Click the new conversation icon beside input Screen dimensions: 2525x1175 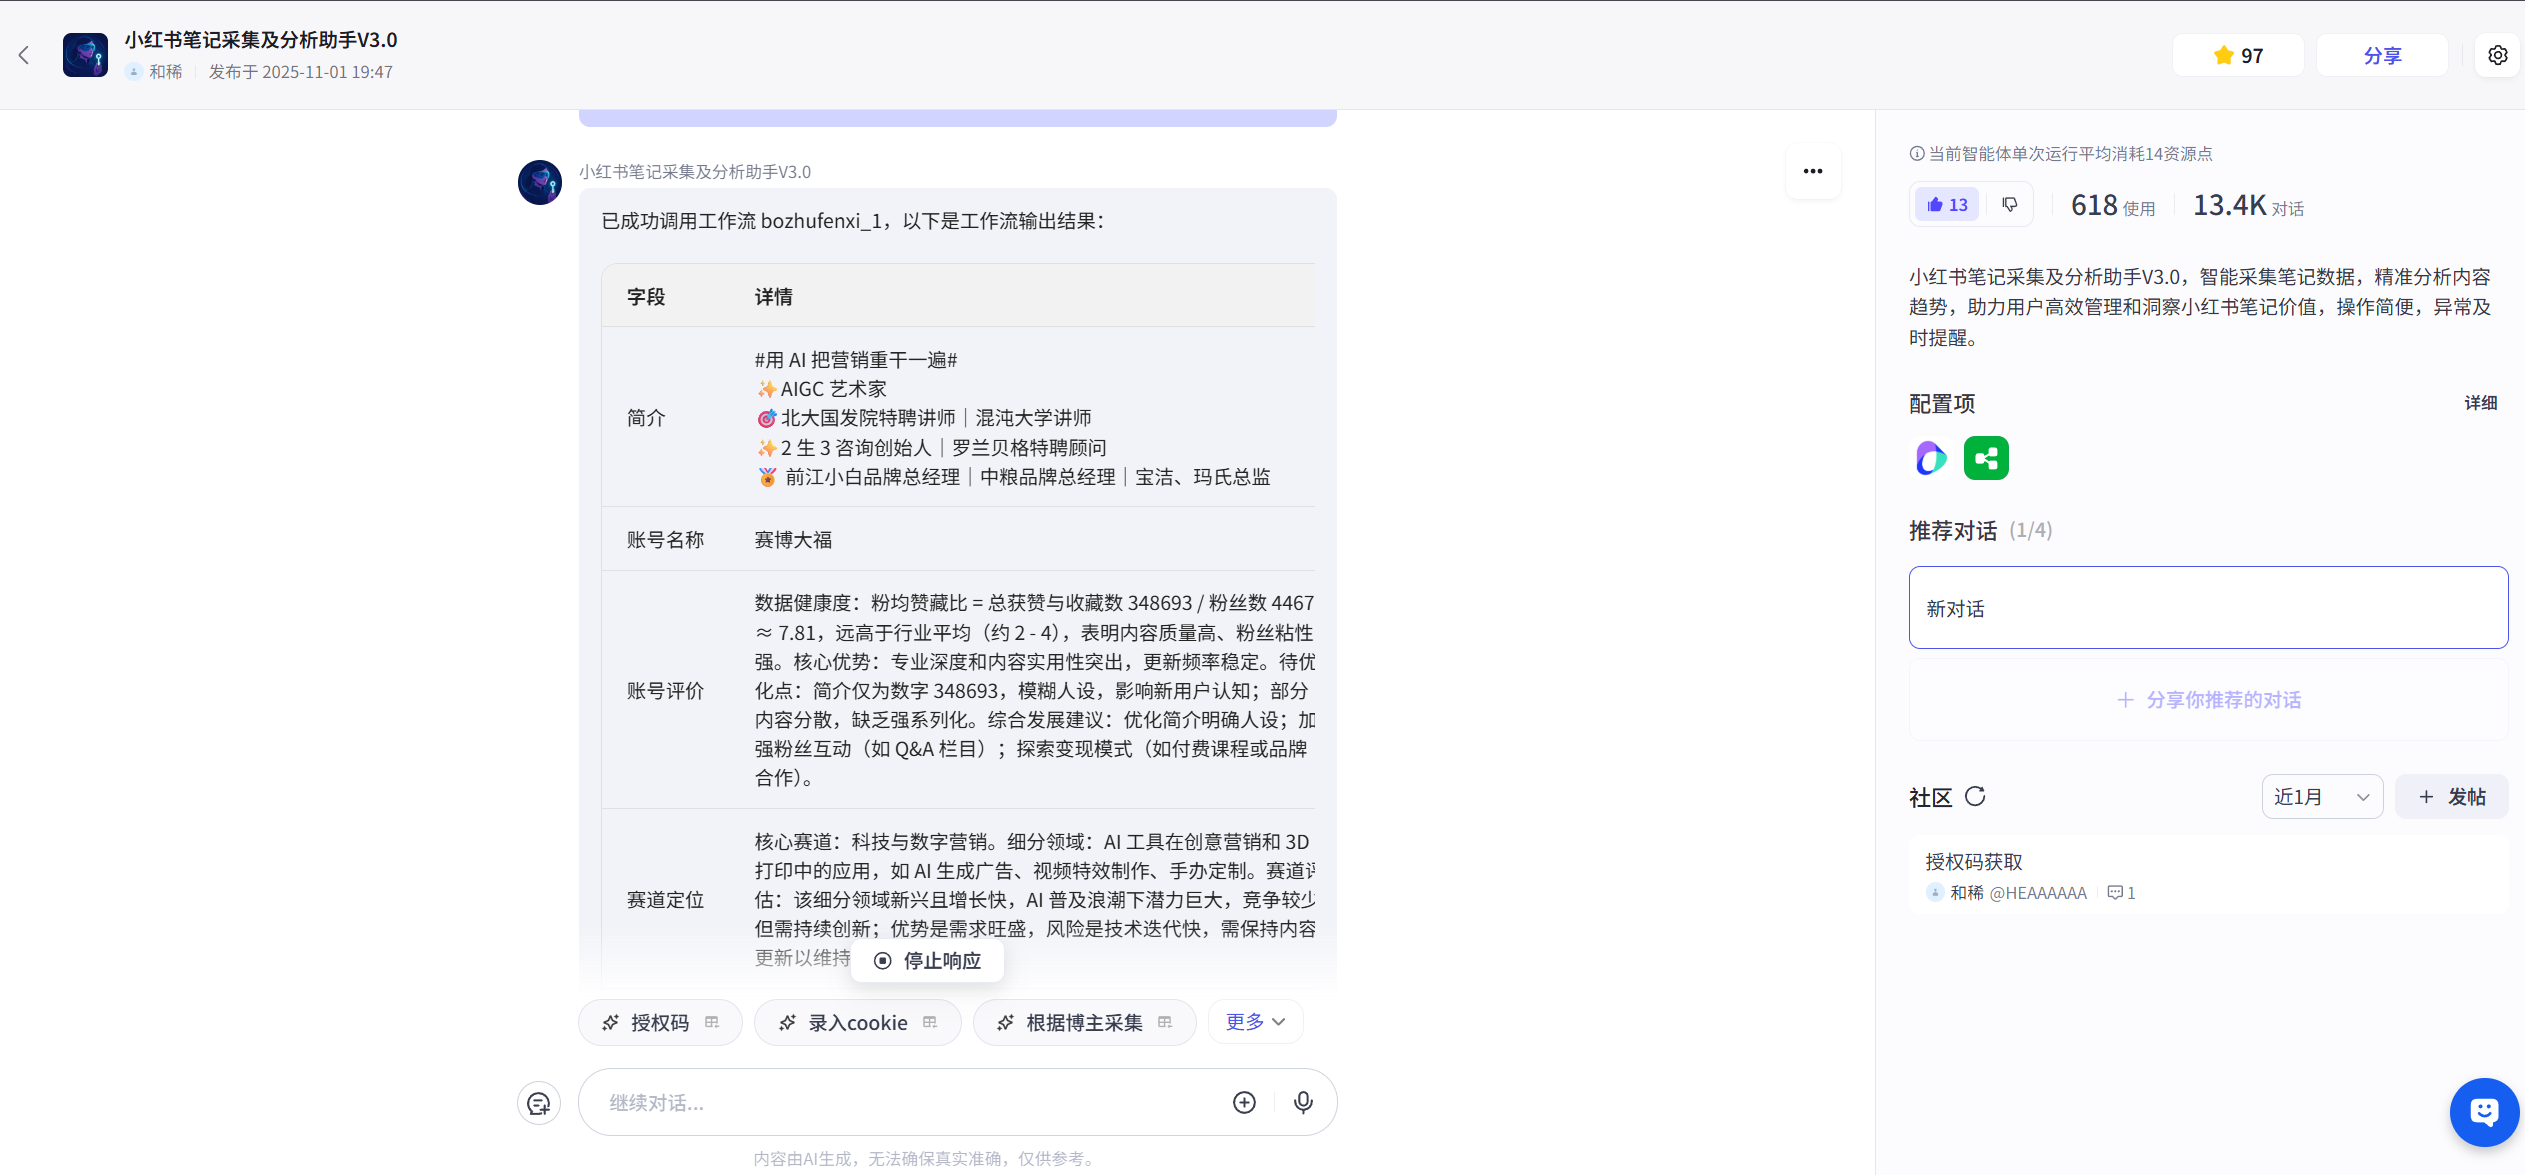pos(539,1103)
